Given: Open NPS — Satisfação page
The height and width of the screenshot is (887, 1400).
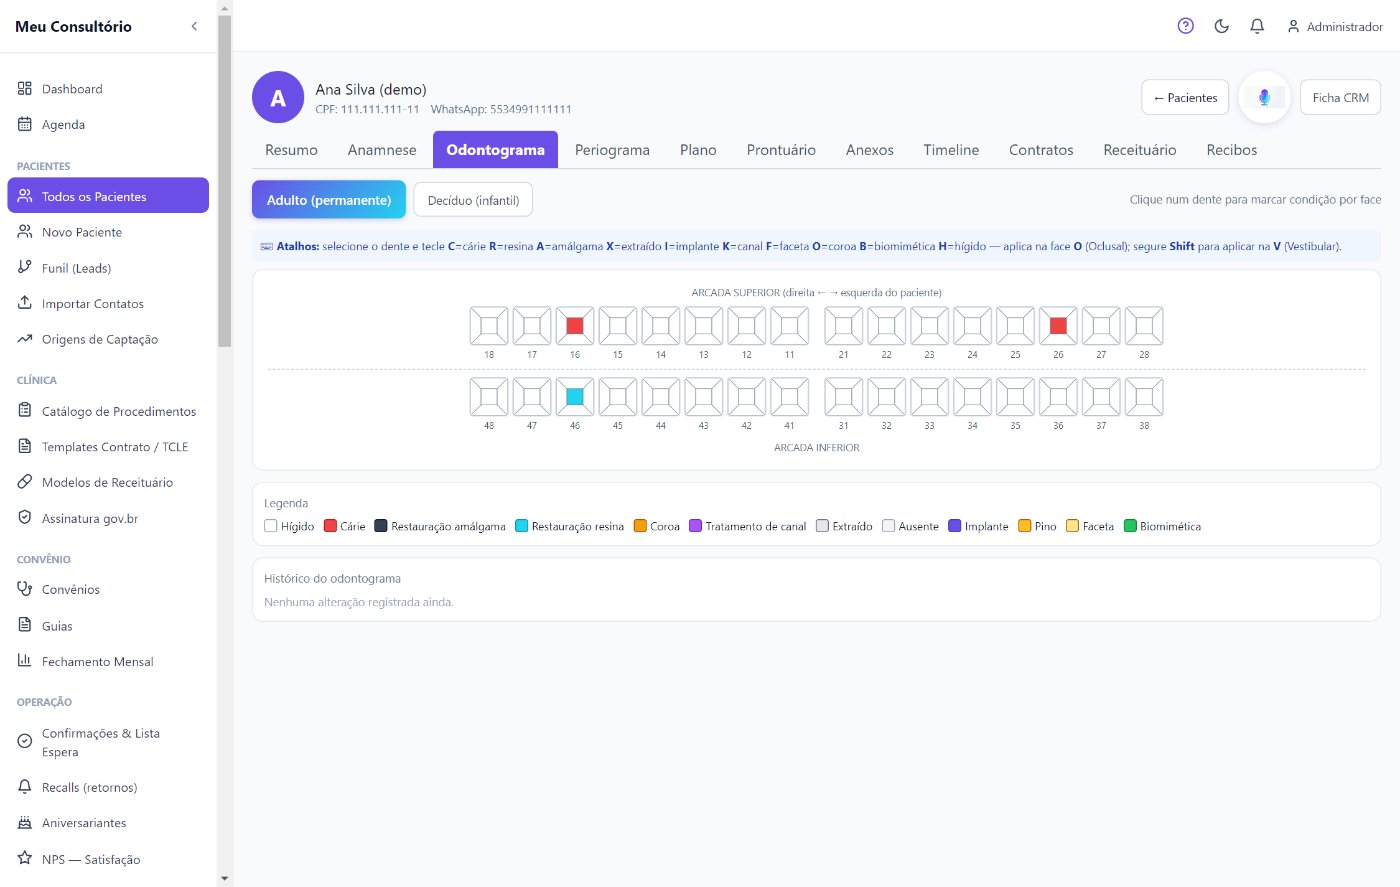Looking at the screenshot, I should pyautogui.click(x=108, y=860).
